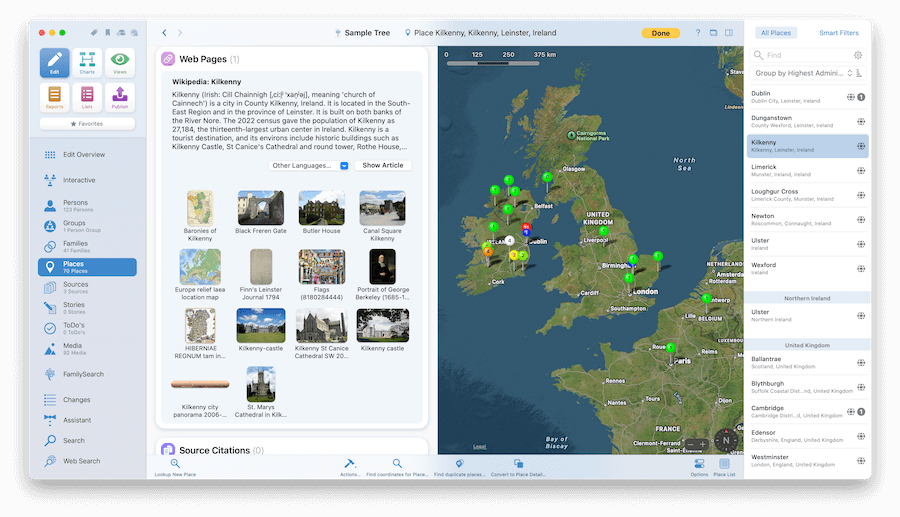Viewport: 900px width, 517px height.
Task: Switch to the Smart Filters tab
Action: [838, 33]
